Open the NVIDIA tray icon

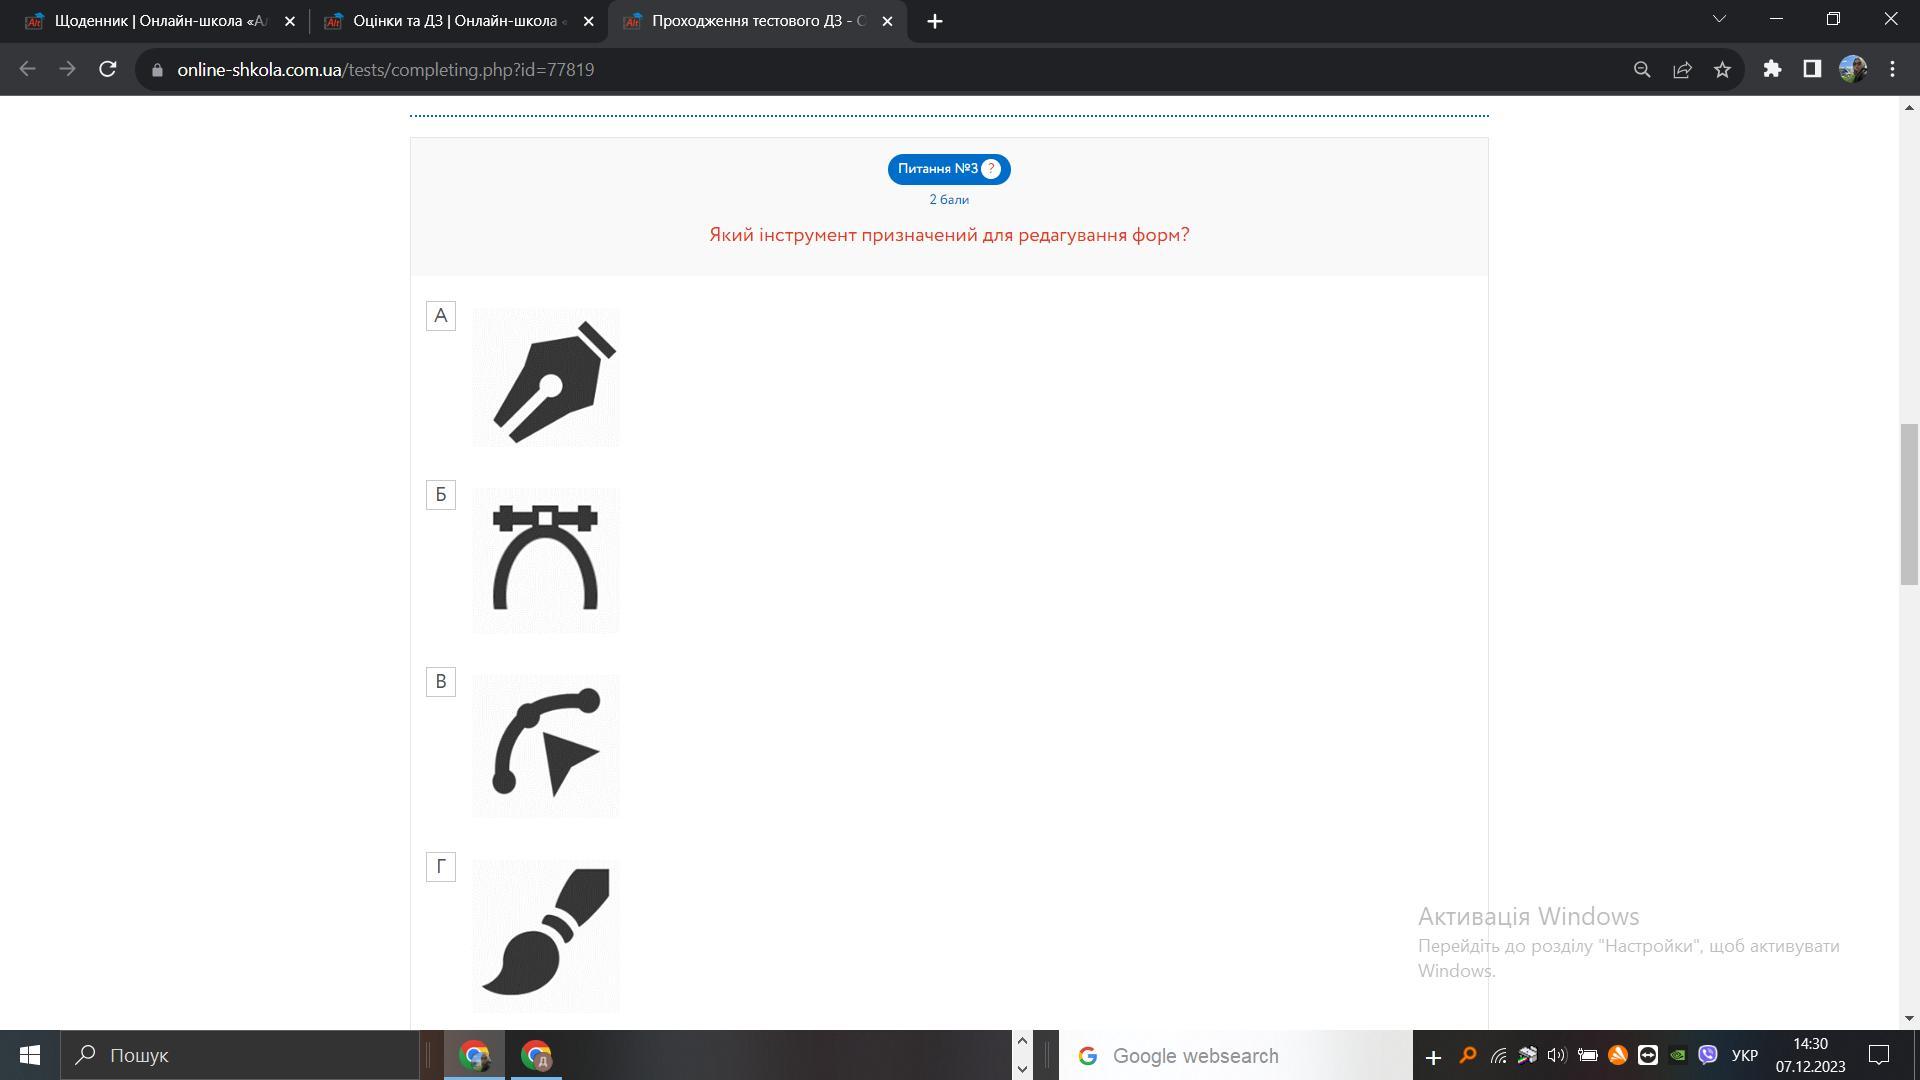(x=1677, y=1055)
